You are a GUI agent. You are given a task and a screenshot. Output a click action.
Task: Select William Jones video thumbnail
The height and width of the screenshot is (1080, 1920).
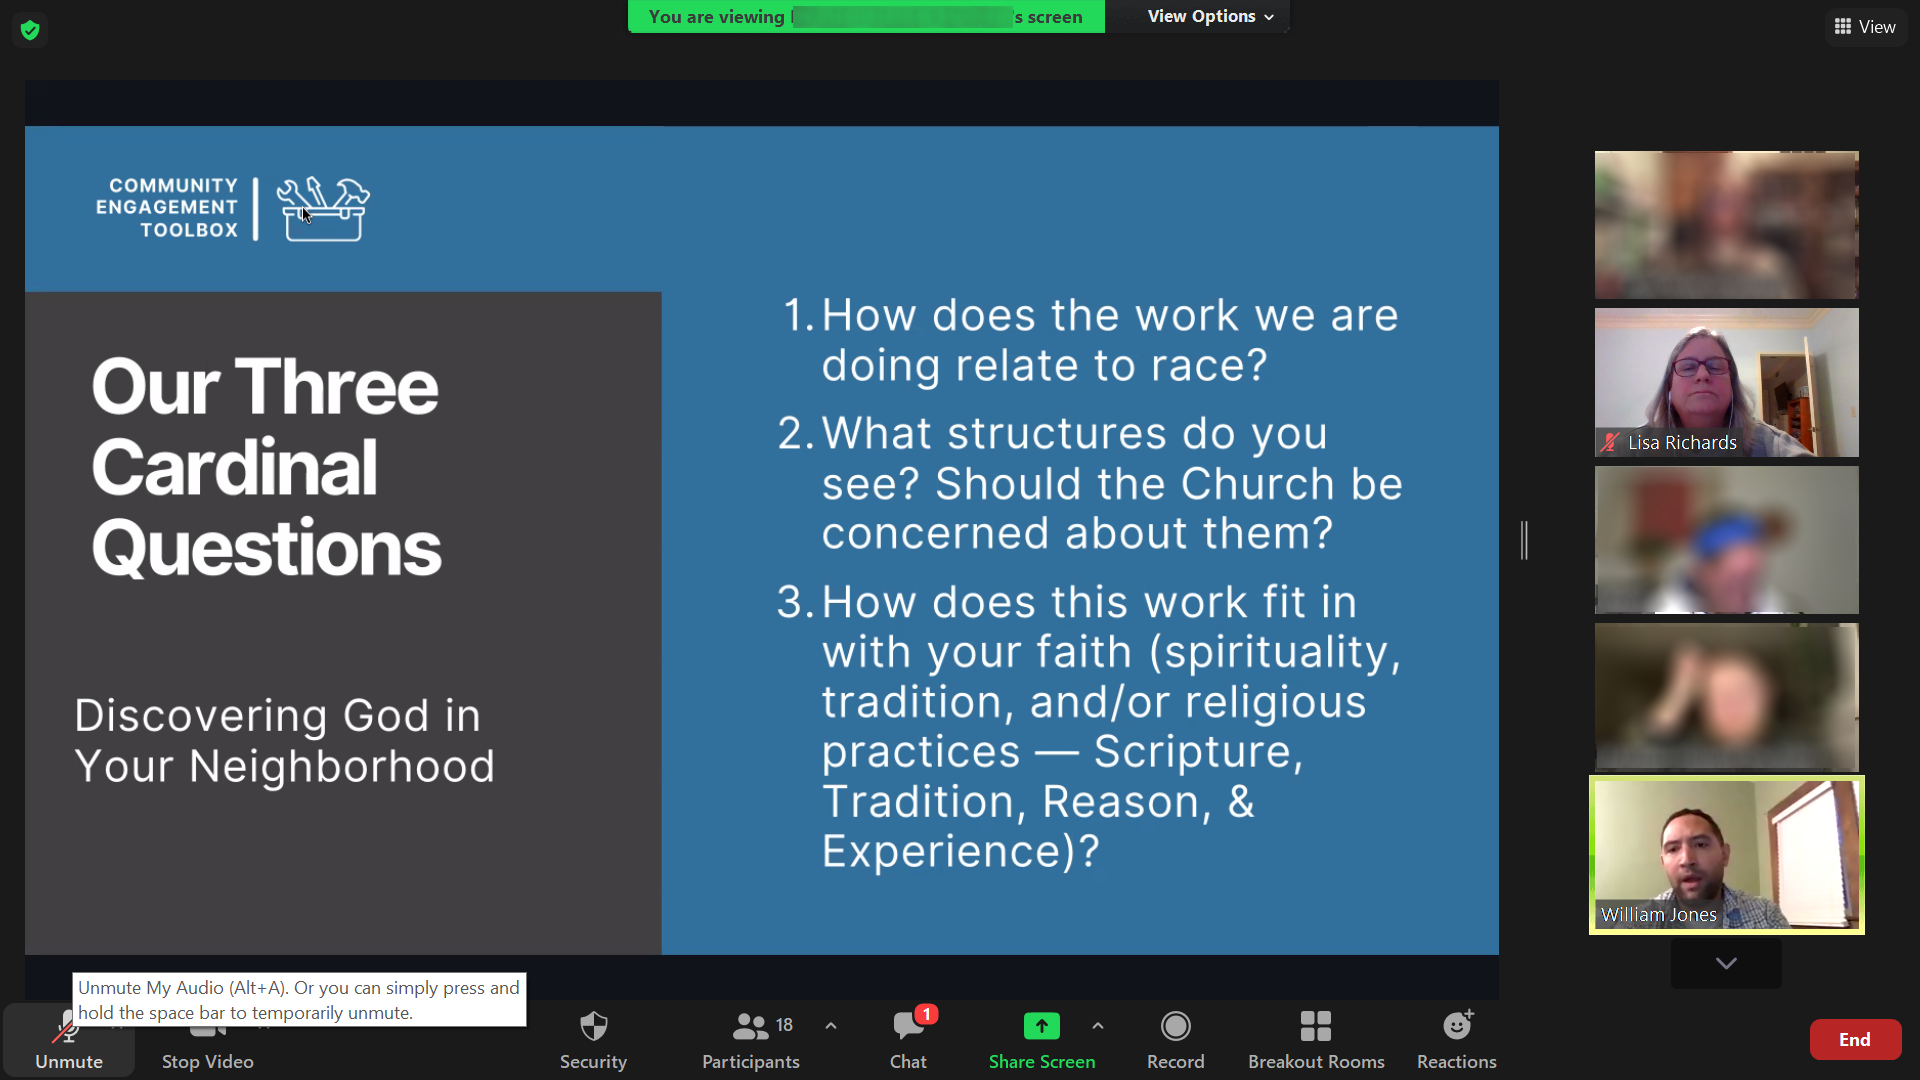(x=1726, y=855)
